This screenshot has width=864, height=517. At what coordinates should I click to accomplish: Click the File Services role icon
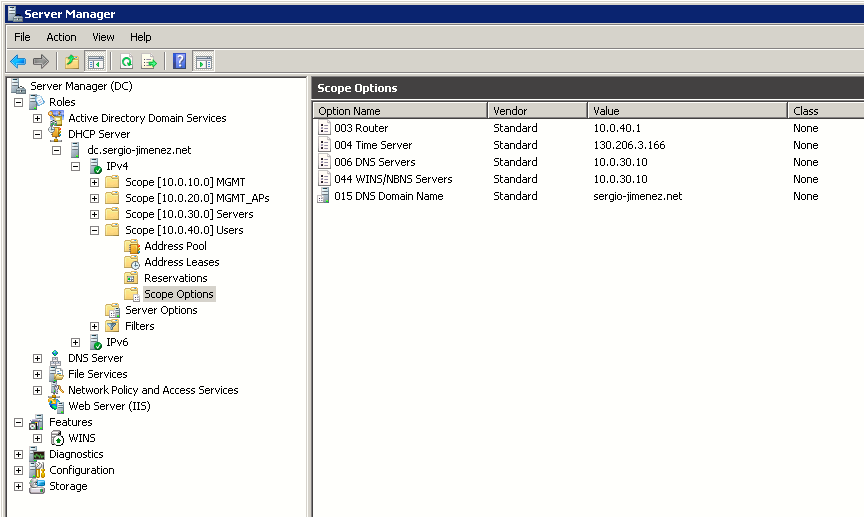point(56,374)
